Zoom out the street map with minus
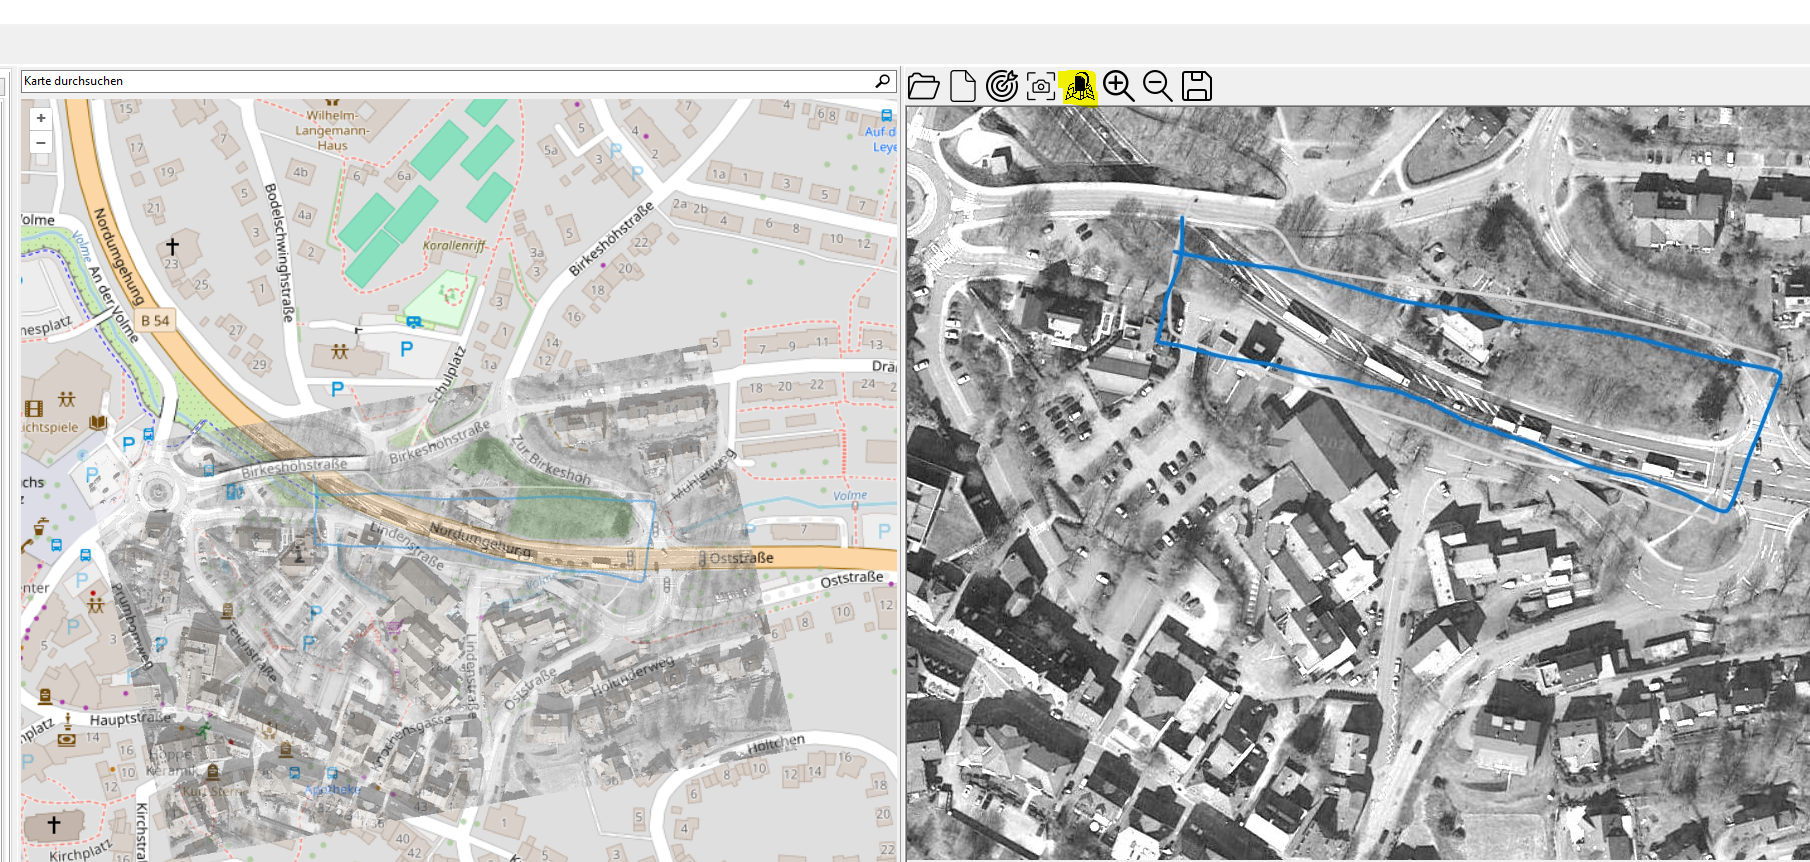Screen dimensions: 1810x862 tap(41, 142)
